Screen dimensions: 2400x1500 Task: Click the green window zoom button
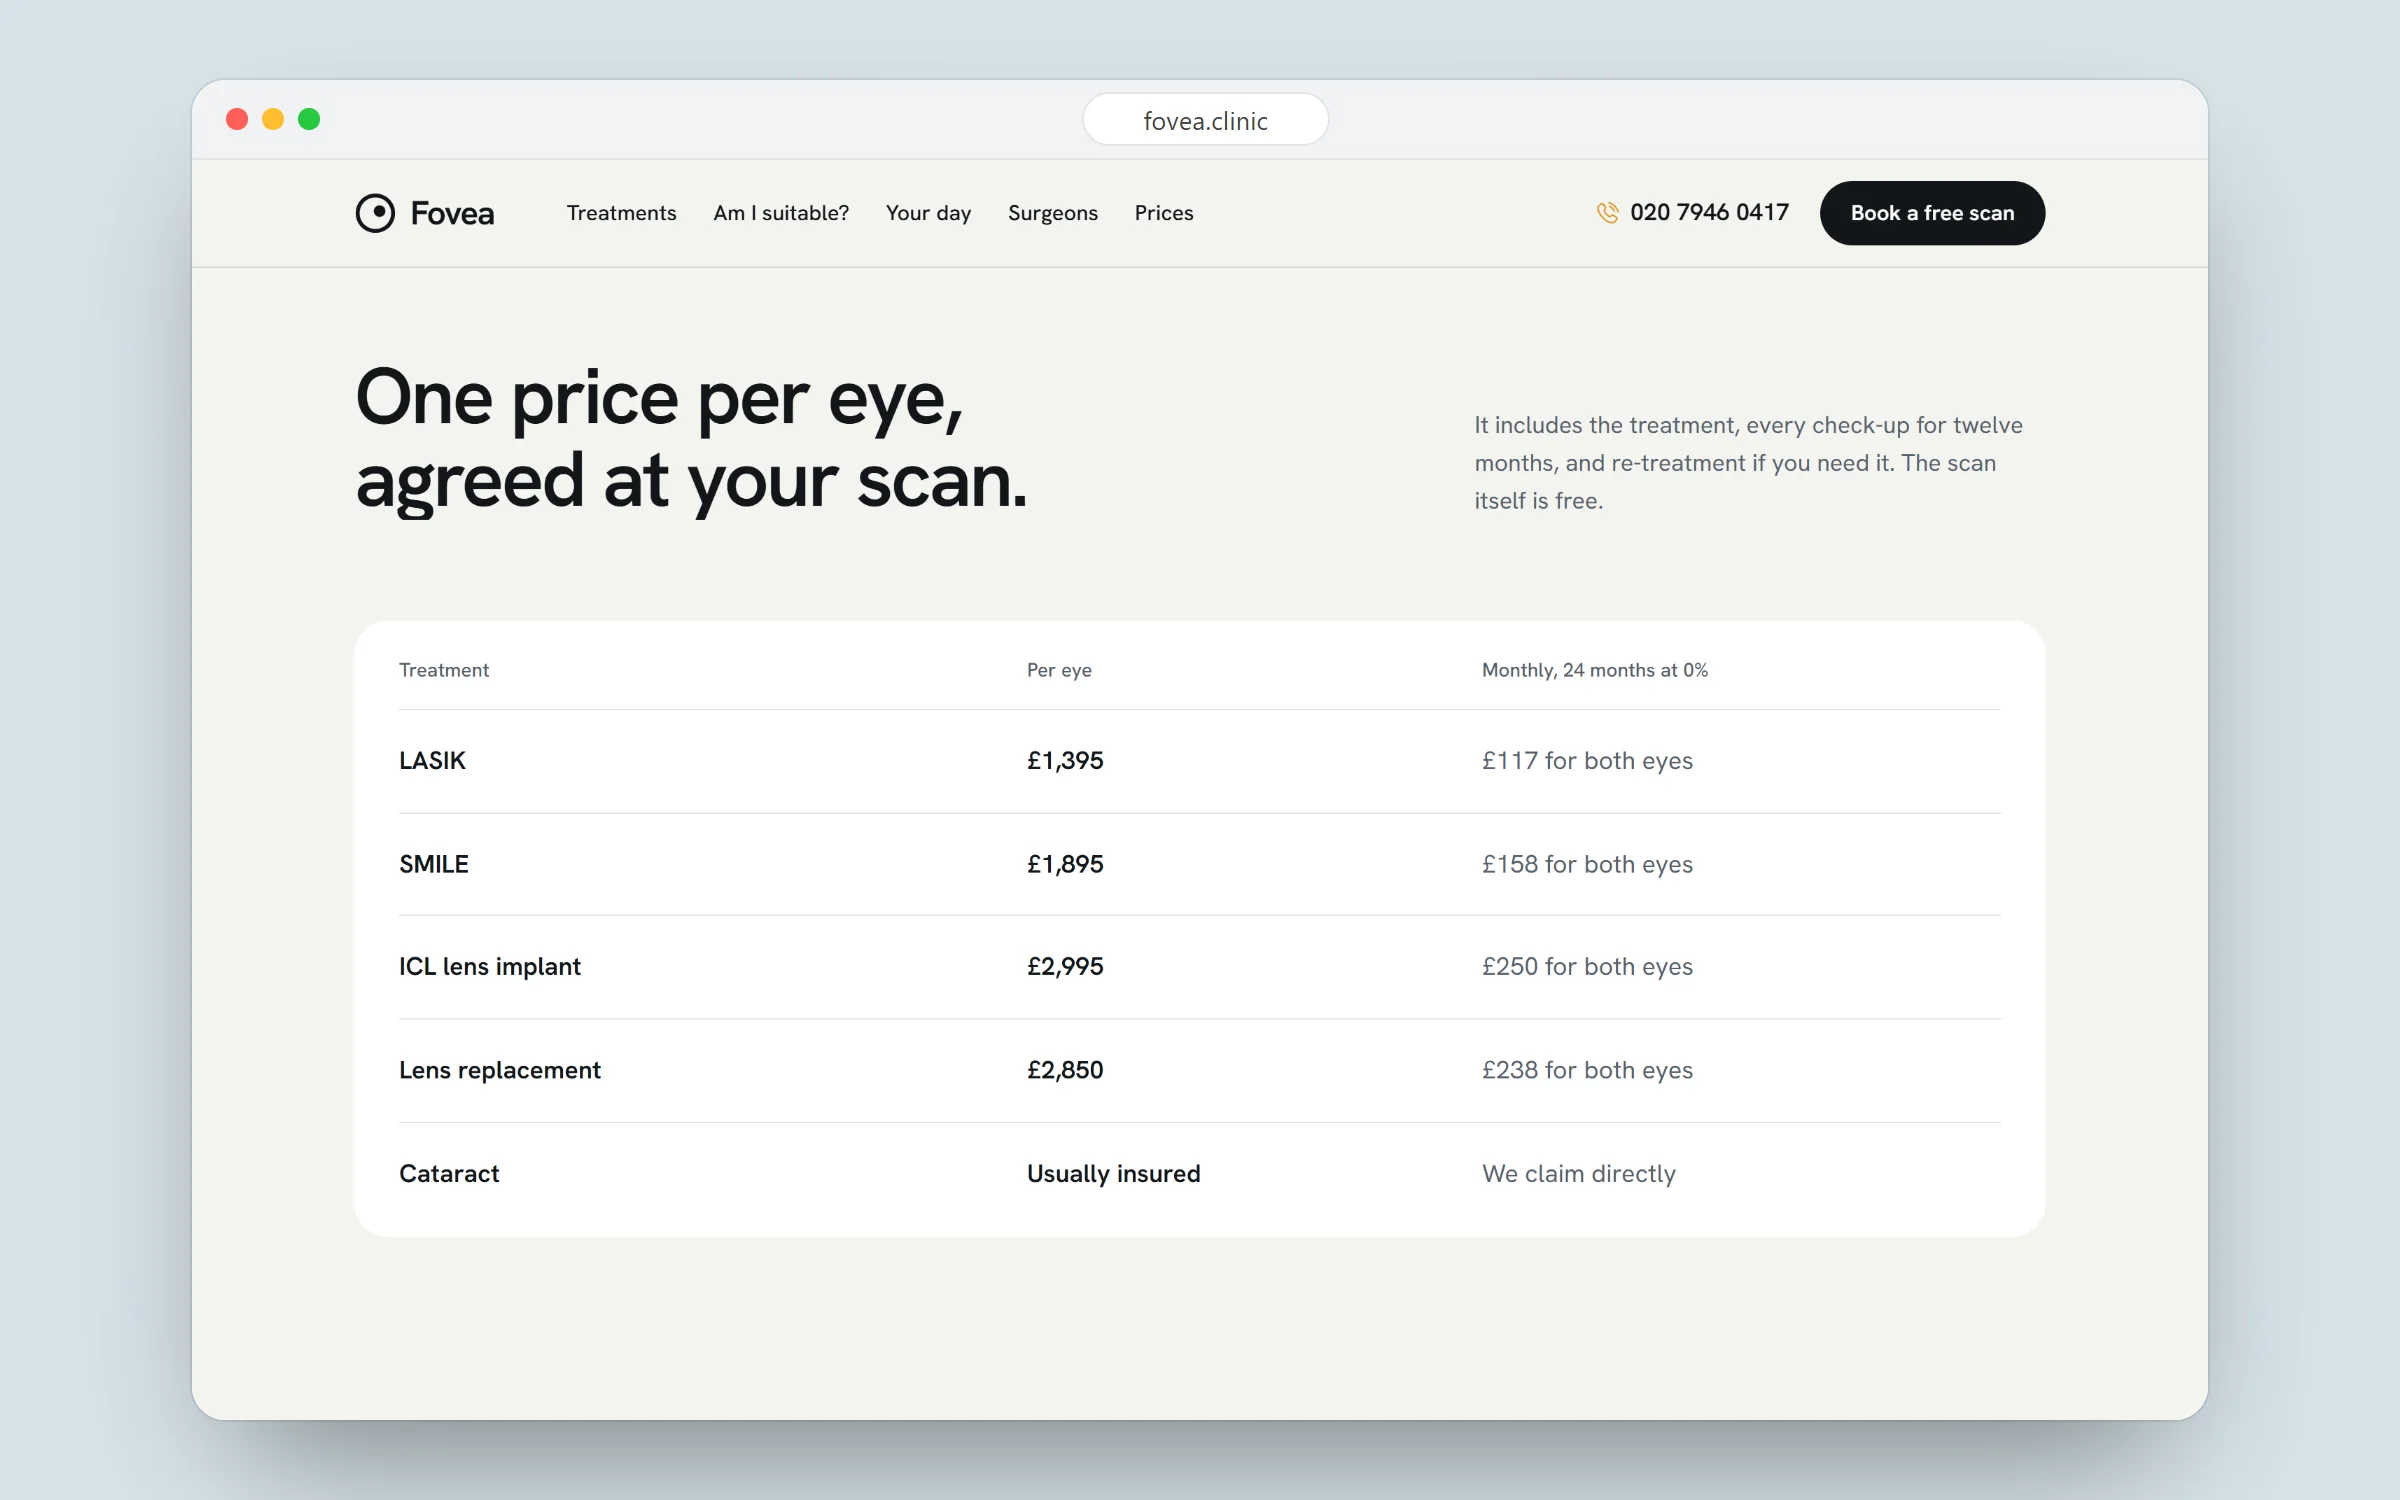pyautogui.click(x=309, y=119)
